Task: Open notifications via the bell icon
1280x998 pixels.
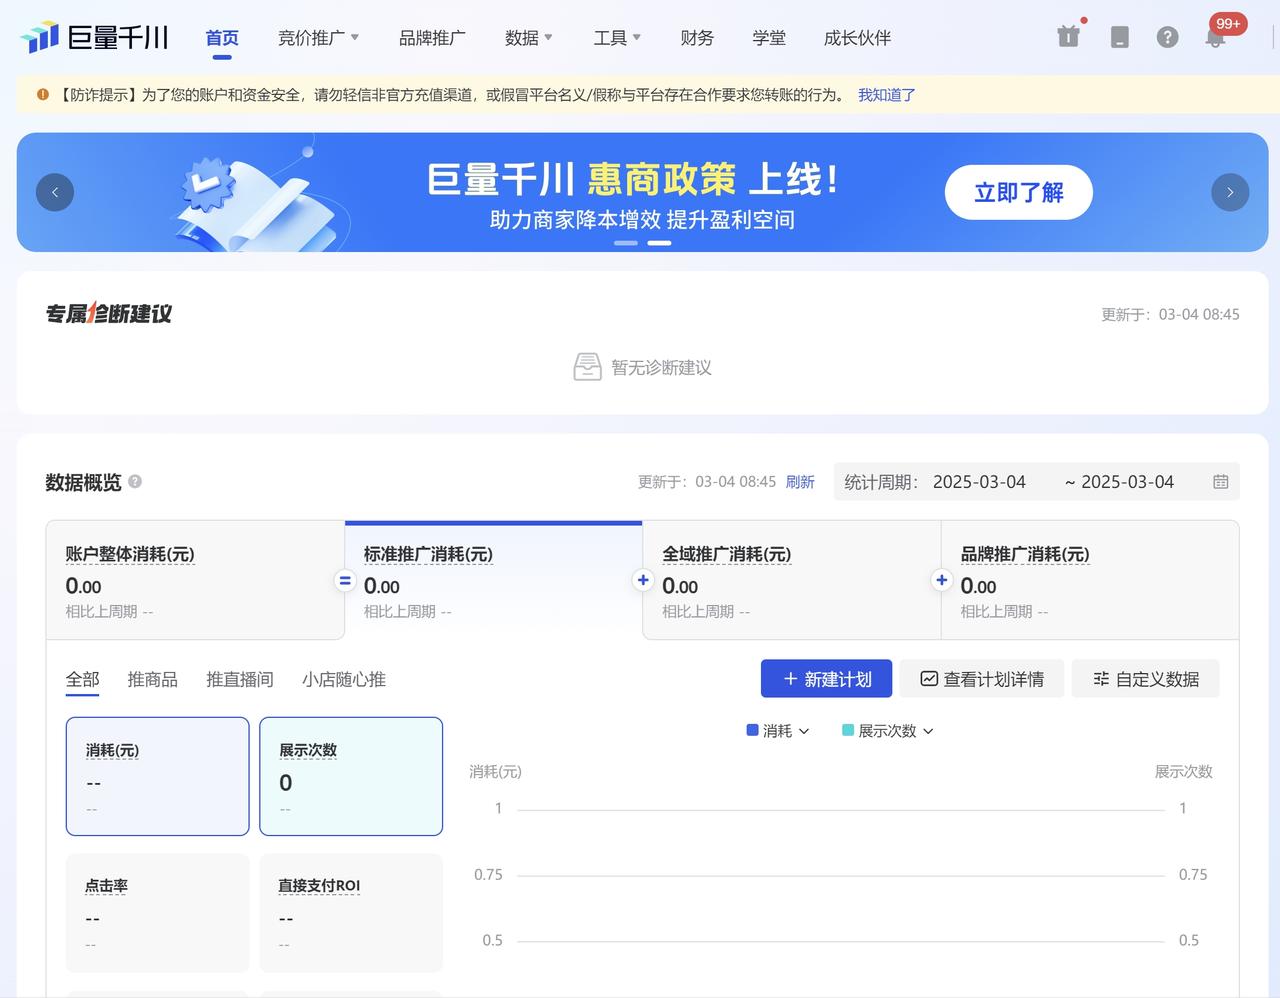Action: coord(1214,37)
